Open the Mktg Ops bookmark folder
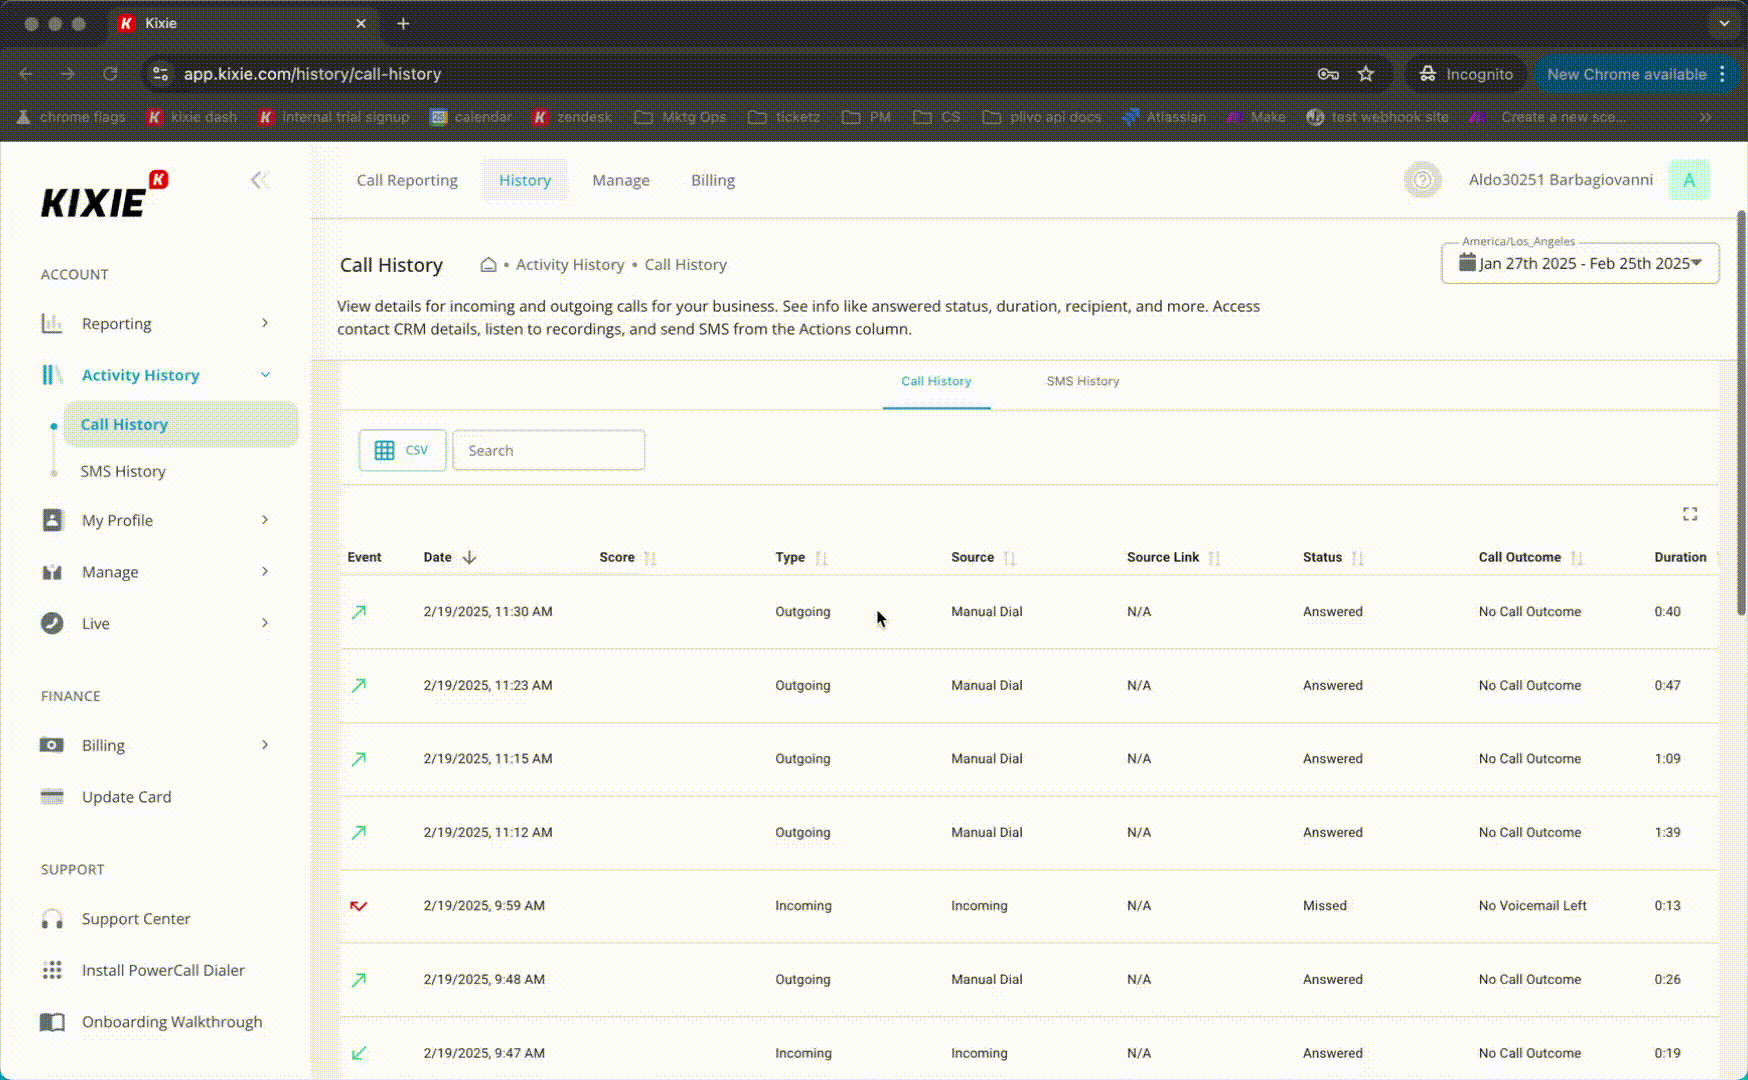Image resolution: width=1748 pixels, height=1080 pixels. (681, 117)
